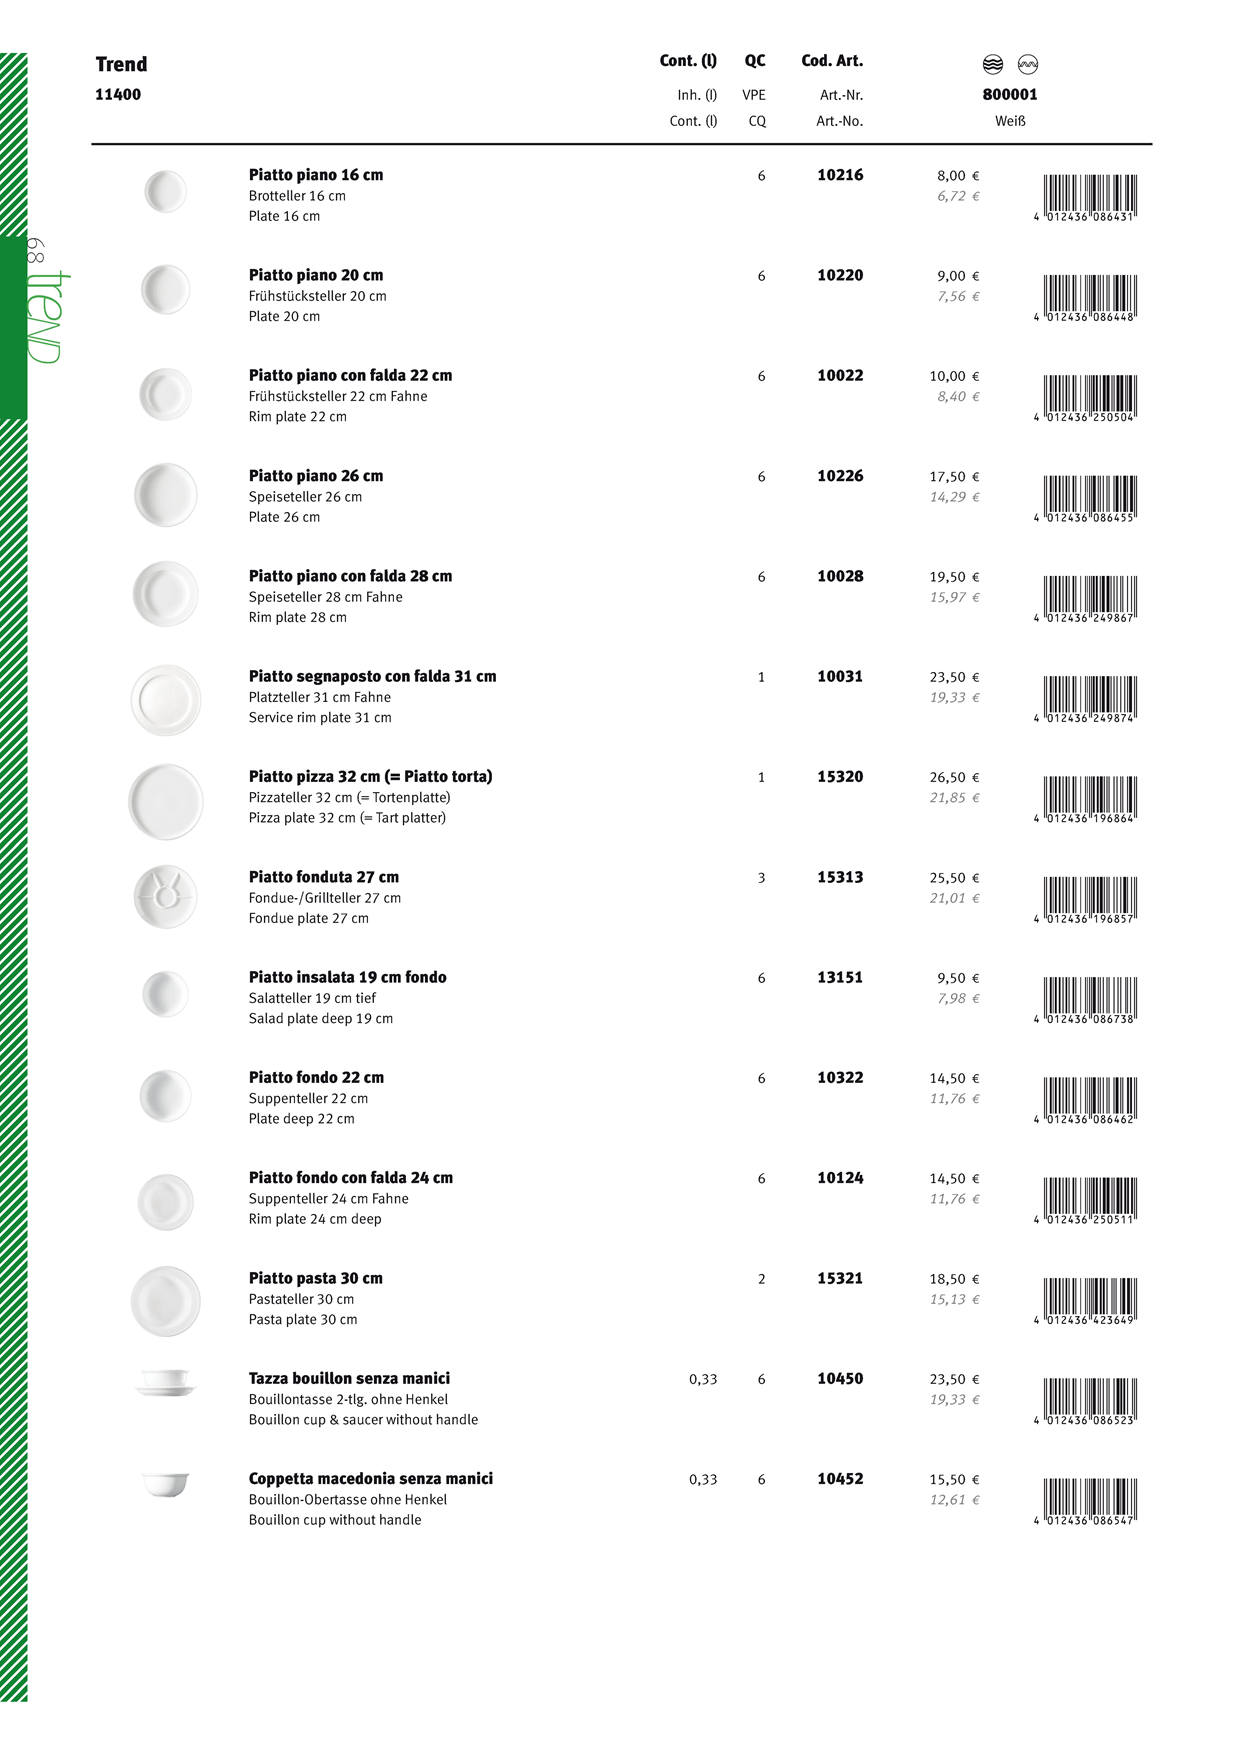The height and width of the screenshot is (1754, 1240).
Task: Select the 19,50 € price
Action: (x=954, y=577)
